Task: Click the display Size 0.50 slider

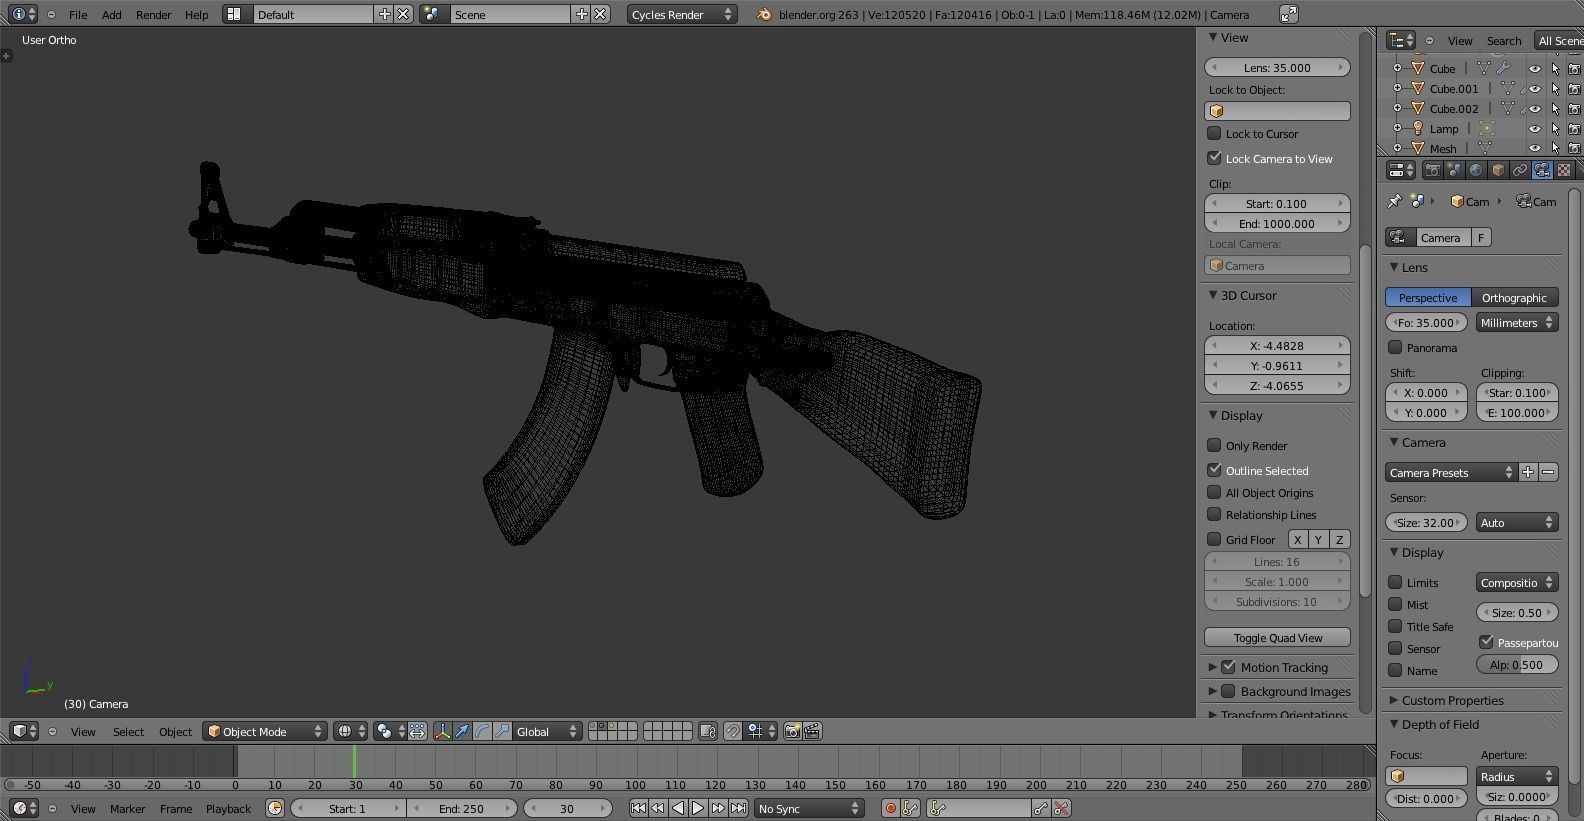Action: click(1517, 612)
